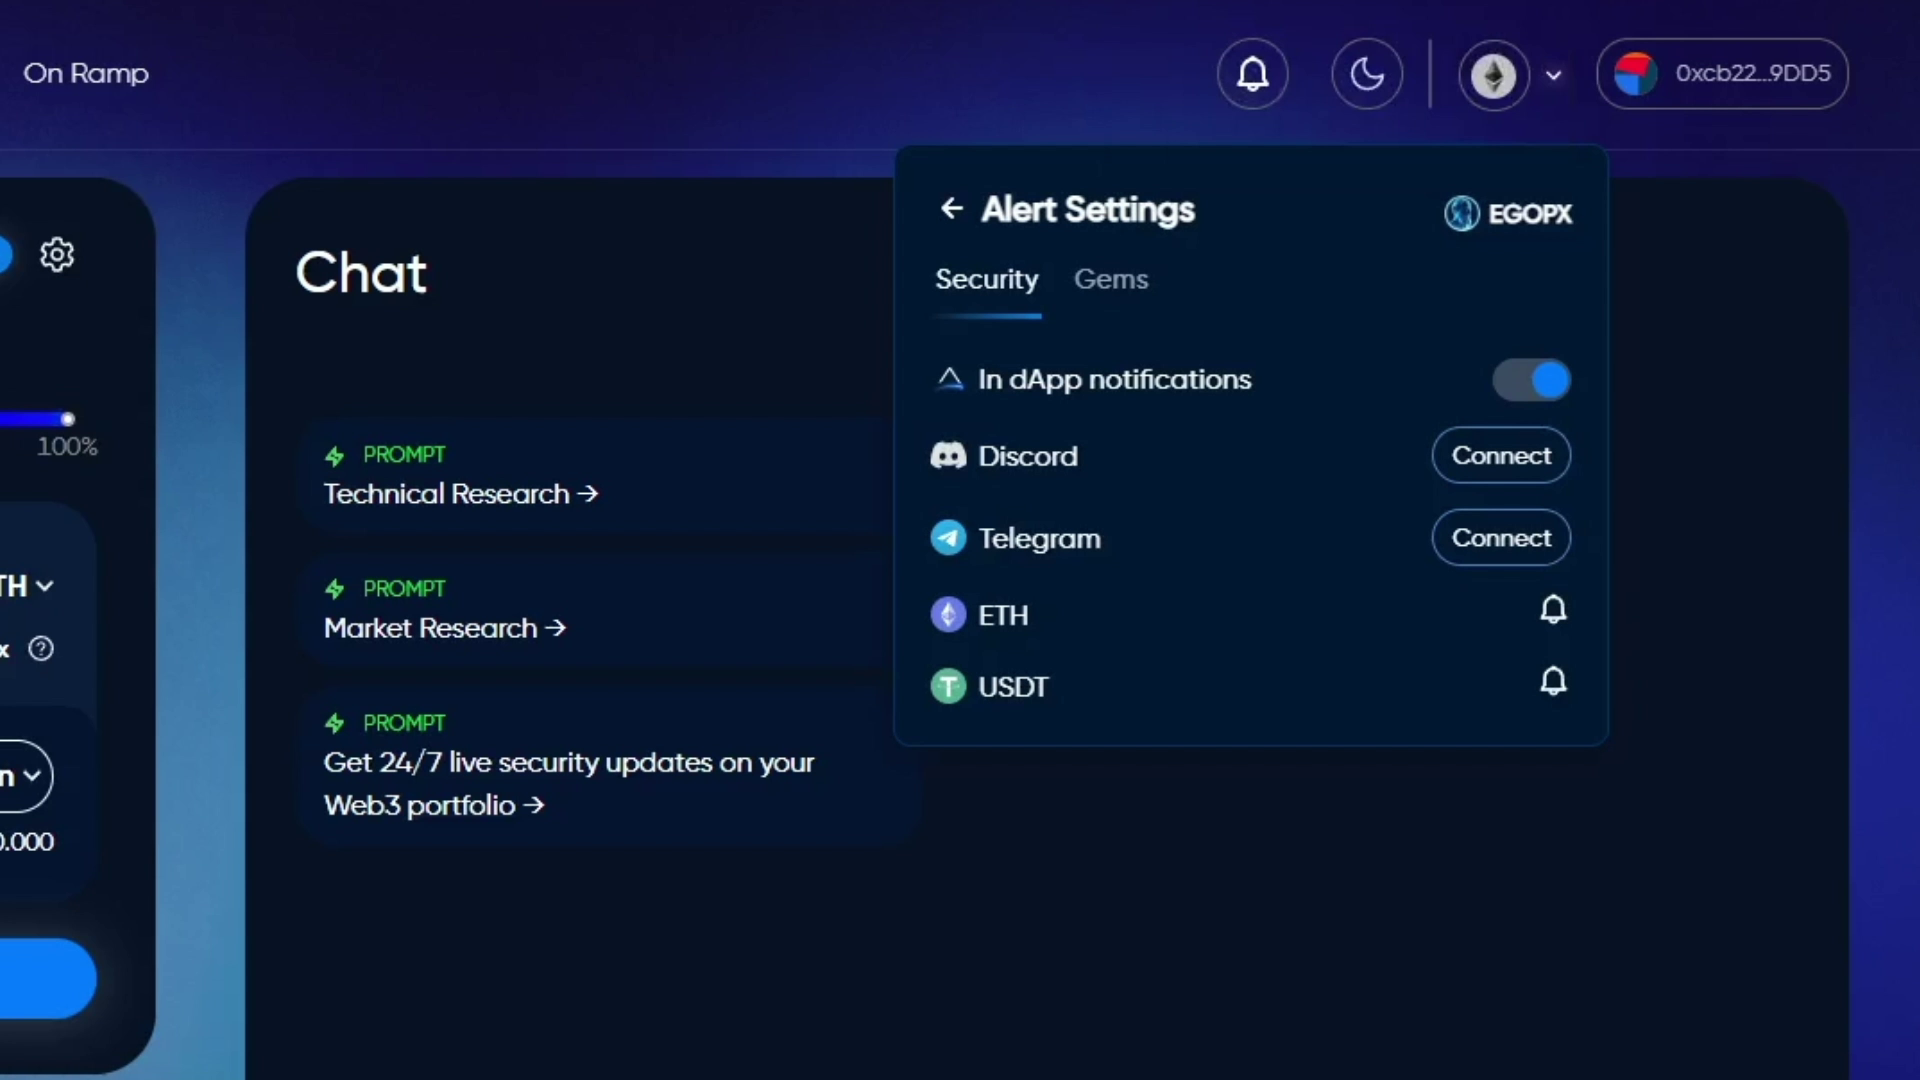The width and height of the screenshot is (1920, 1080).
Task: Expand the network selector chevron
Action: coord(1553,75)
